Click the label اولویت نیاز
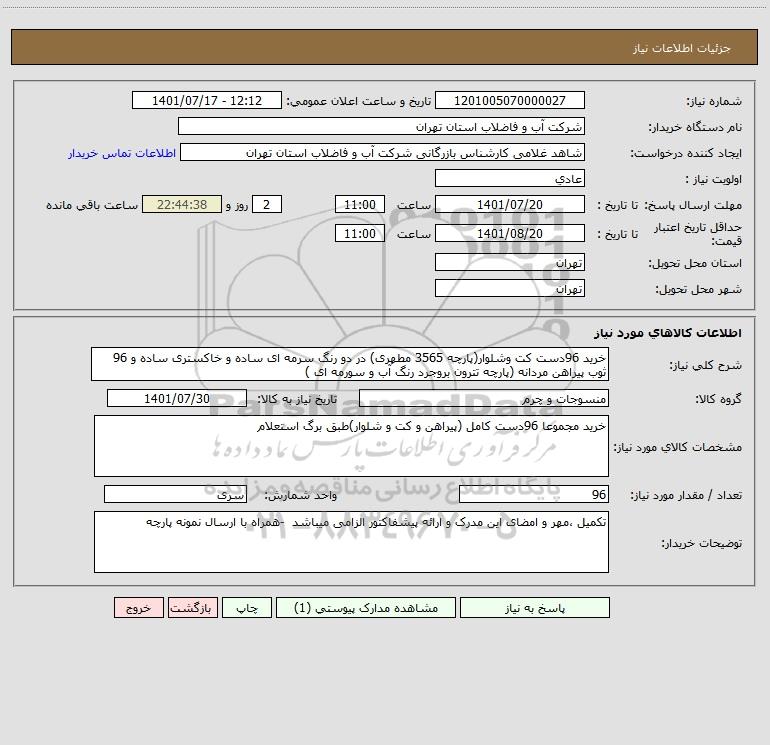This screenshot has height=745, width=770. tap(714, 180)
